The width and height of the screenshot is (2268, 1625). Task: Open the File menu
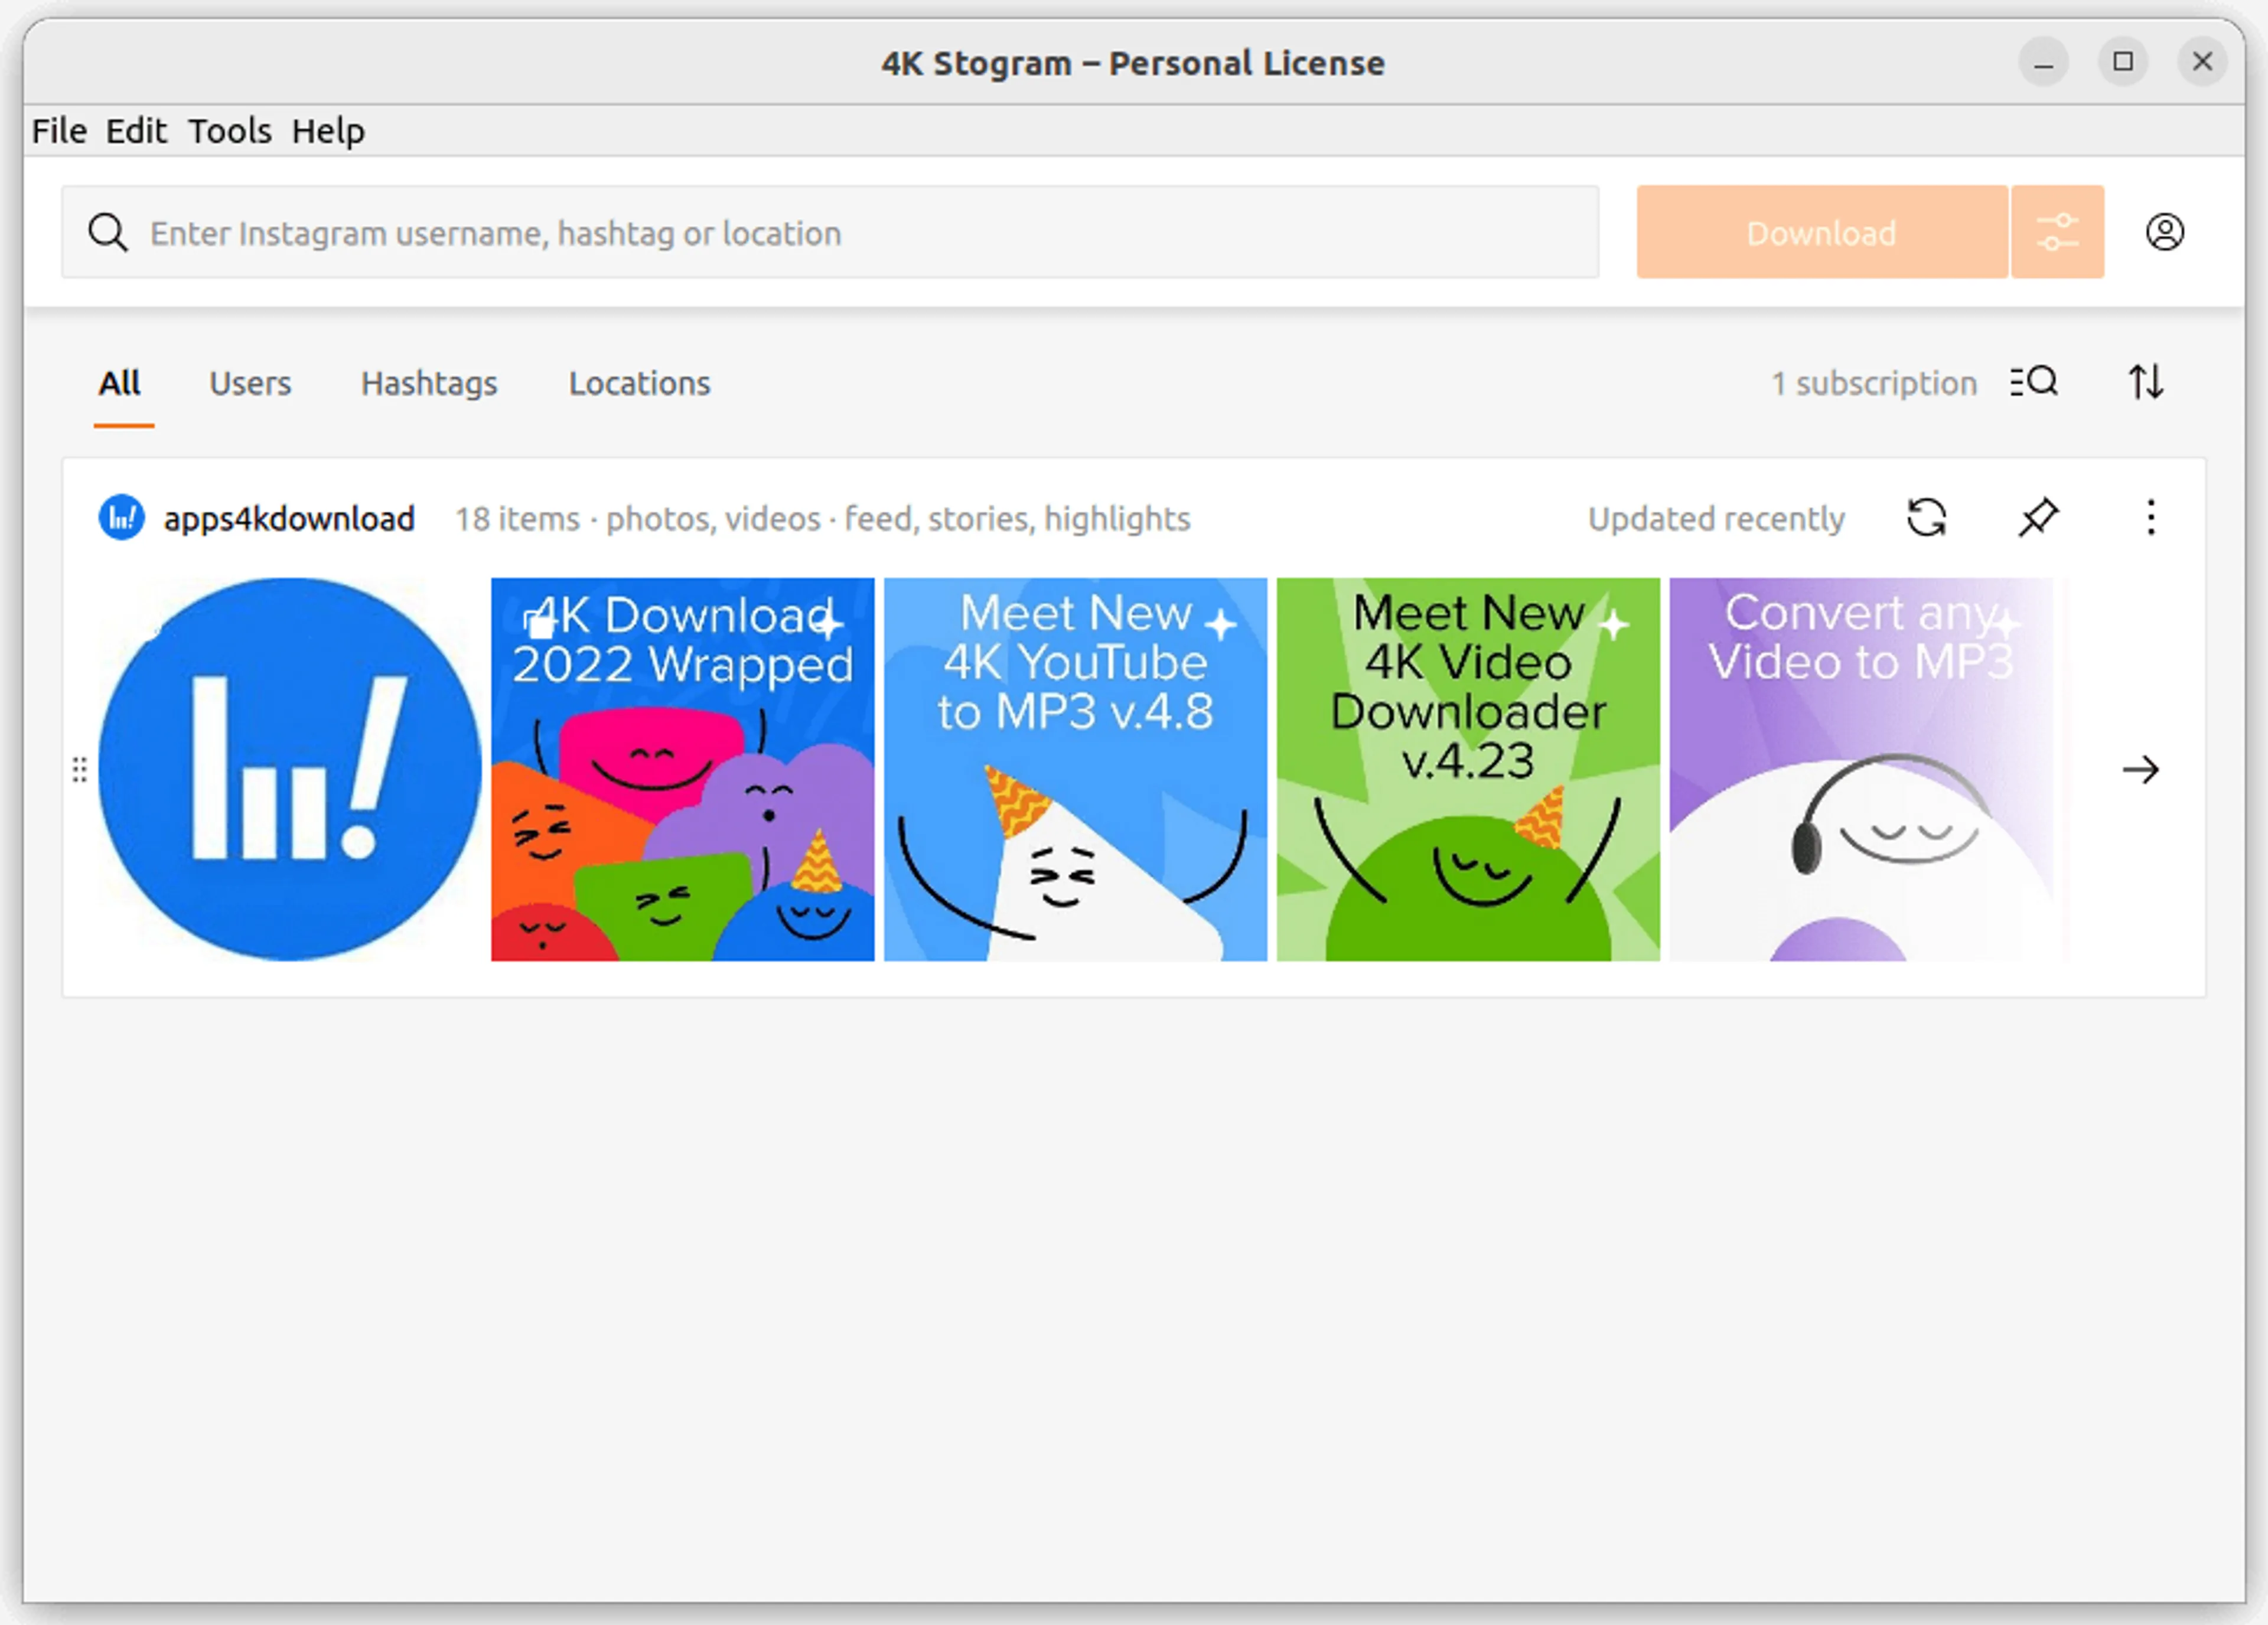point(59,131)
